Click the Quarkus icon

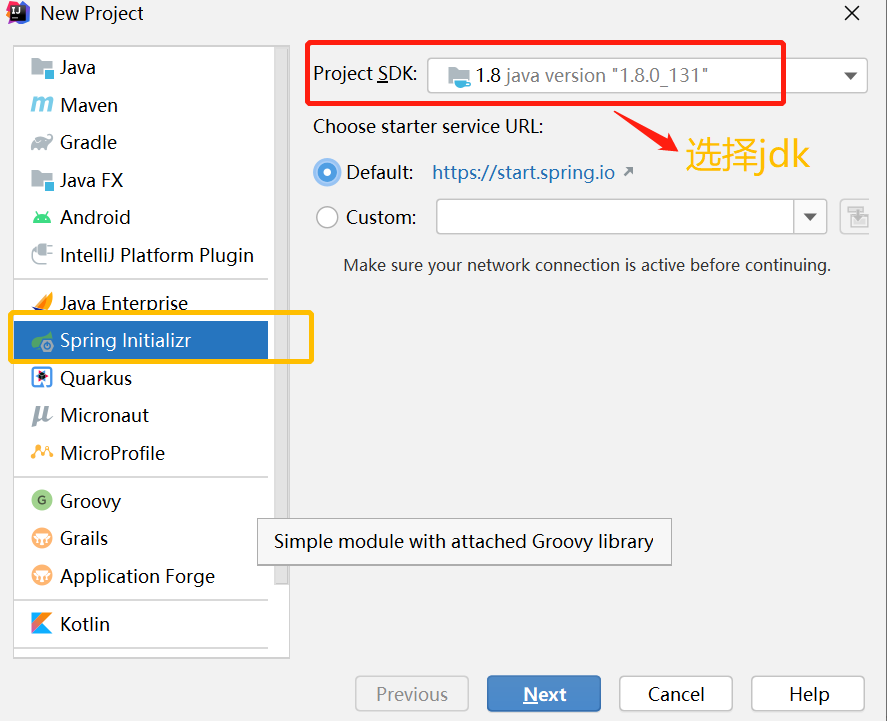click(42, 378)
